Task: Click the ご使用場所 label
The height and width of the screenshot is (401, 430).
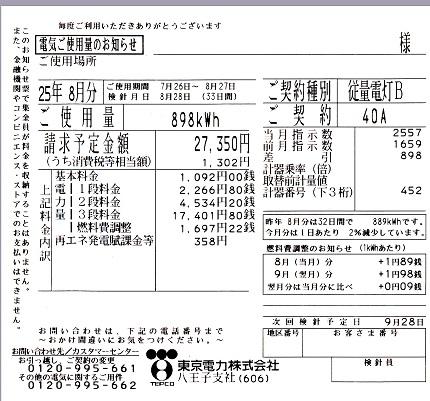Action: pyautogui.click(x=68, y=61)
